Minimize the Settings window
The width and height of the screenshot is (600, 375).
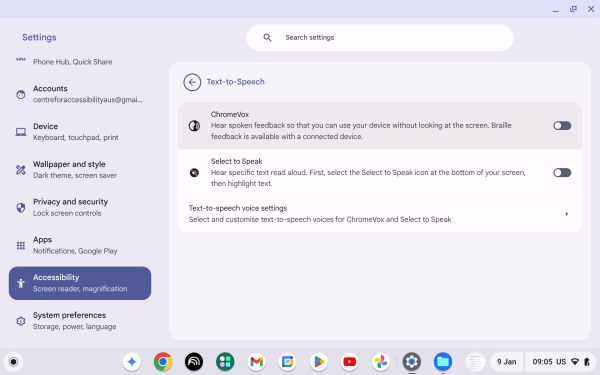(x=555, y=10)
